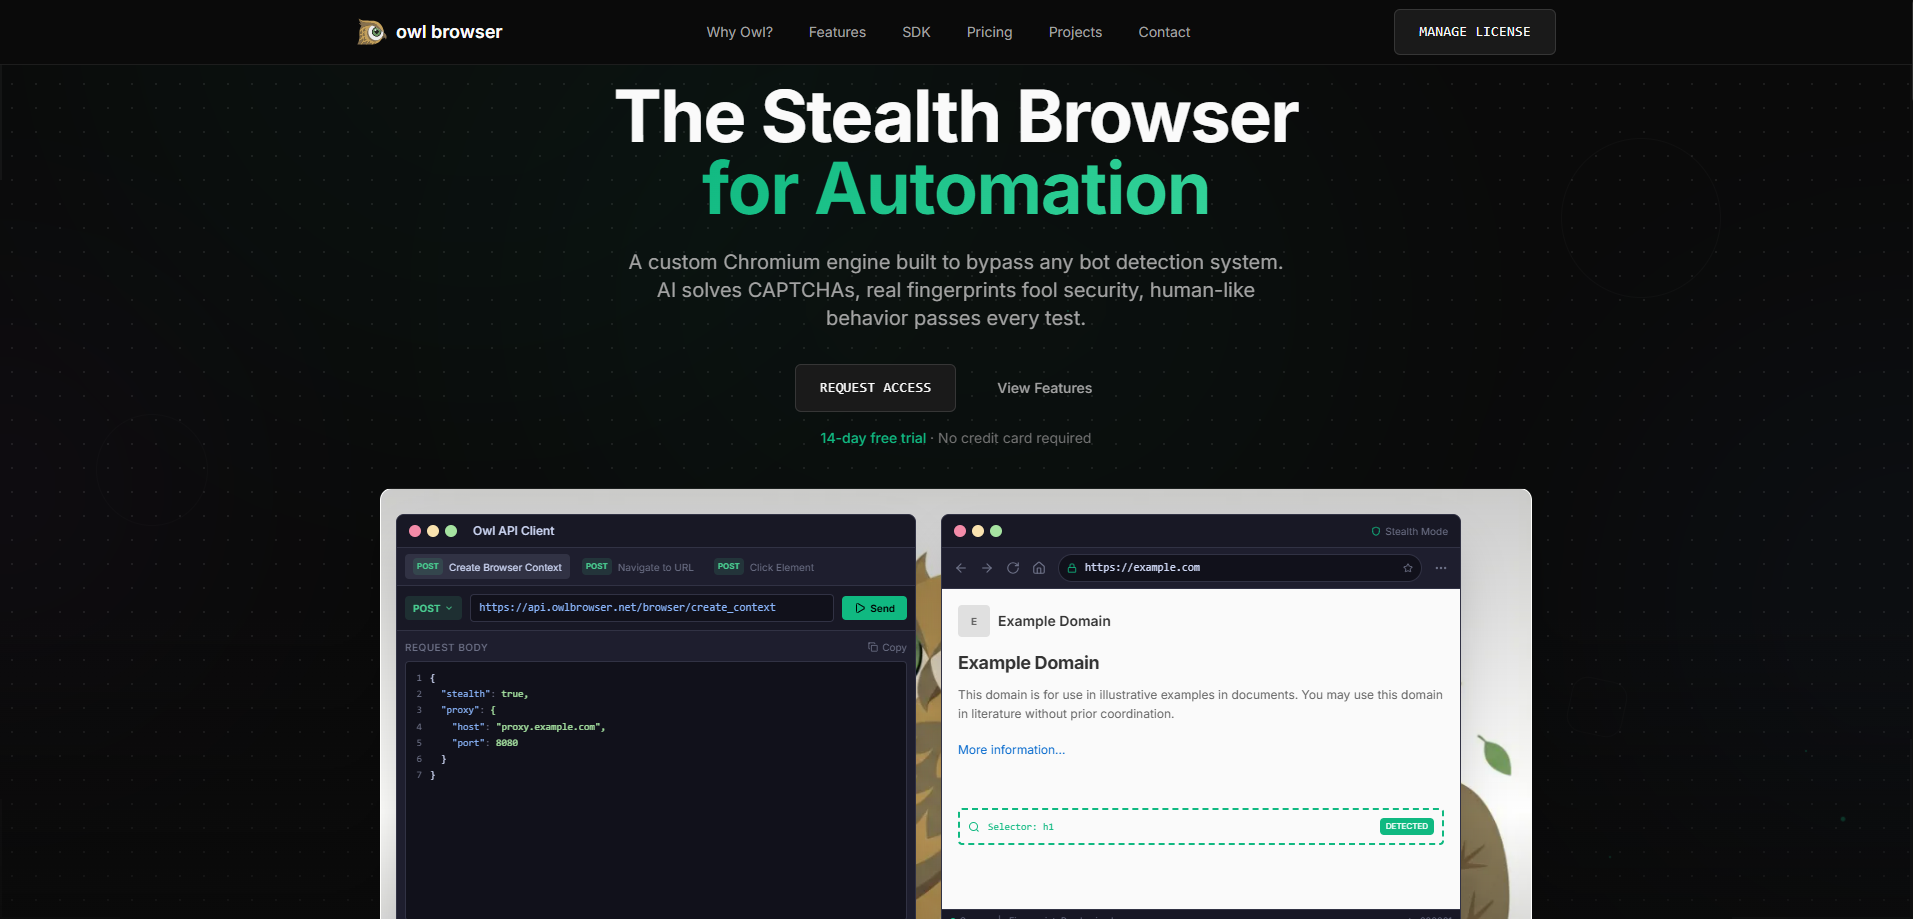The height and width of the screenshot is (919, 1913).
Task: Click the REQUEST ACCESS button
Action: (875, 387)
